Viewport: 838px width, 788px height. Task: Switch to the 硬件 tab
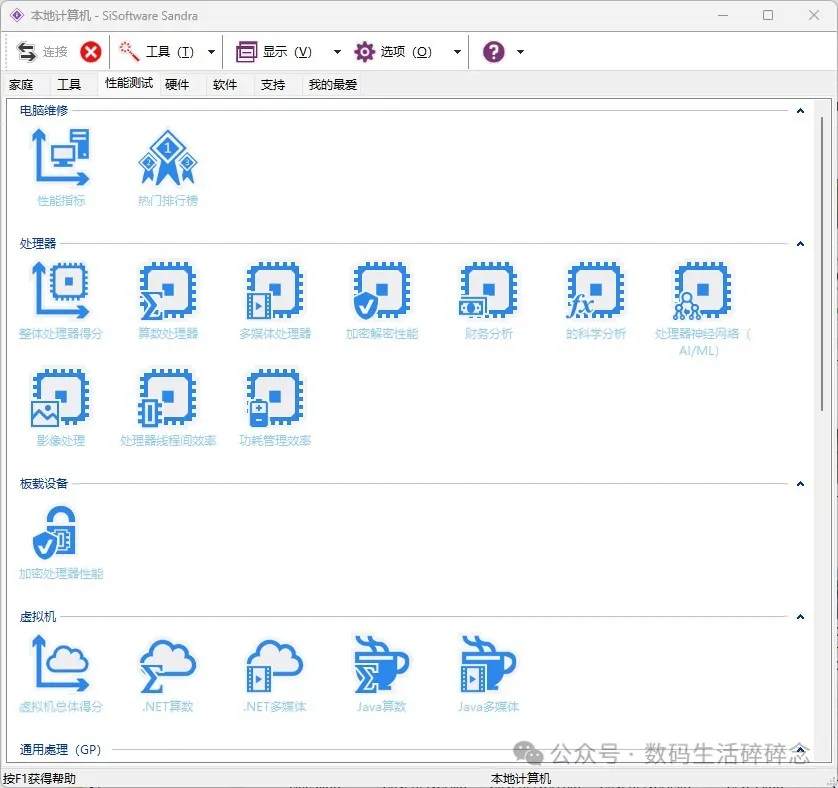click(177, 84)
